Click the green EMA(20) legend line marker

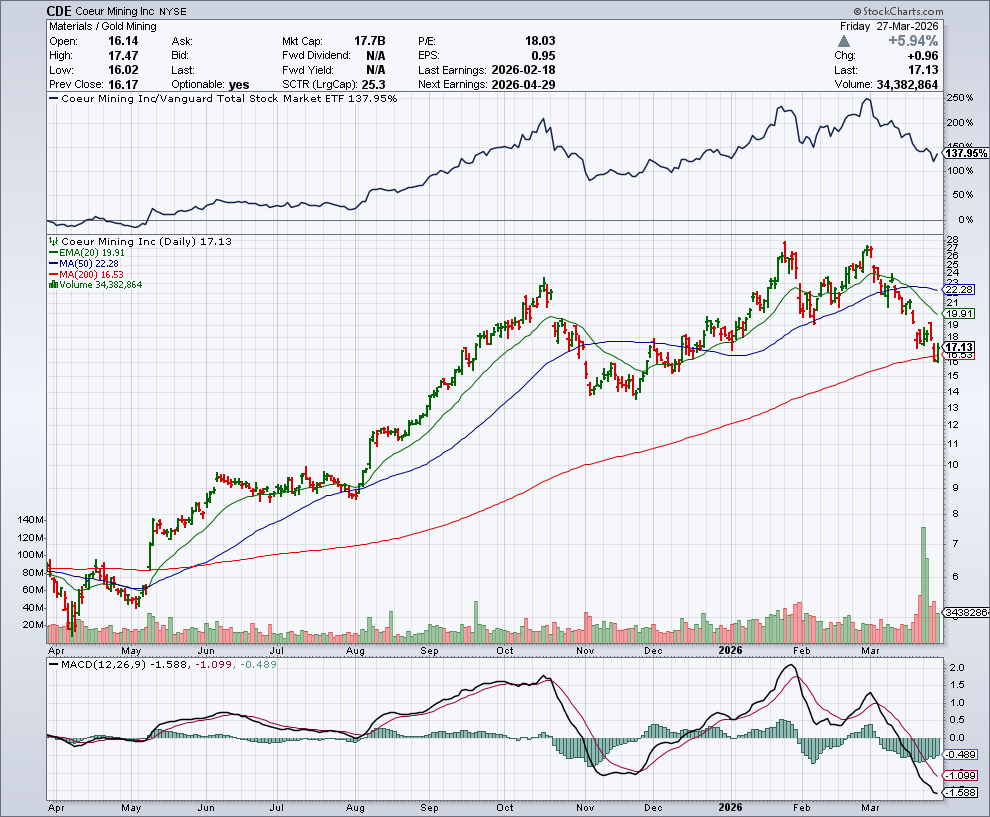(x=54, y=253)
